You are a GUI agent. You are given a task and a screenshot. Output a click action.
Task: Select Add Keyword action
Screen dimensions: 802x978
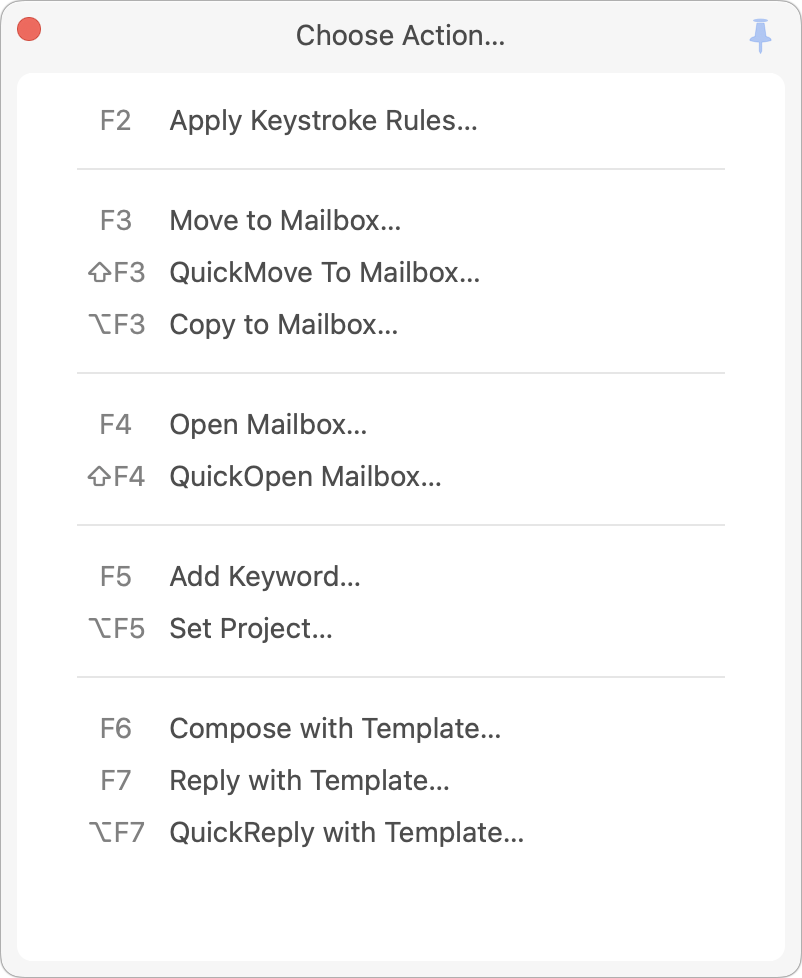point(265,576)
